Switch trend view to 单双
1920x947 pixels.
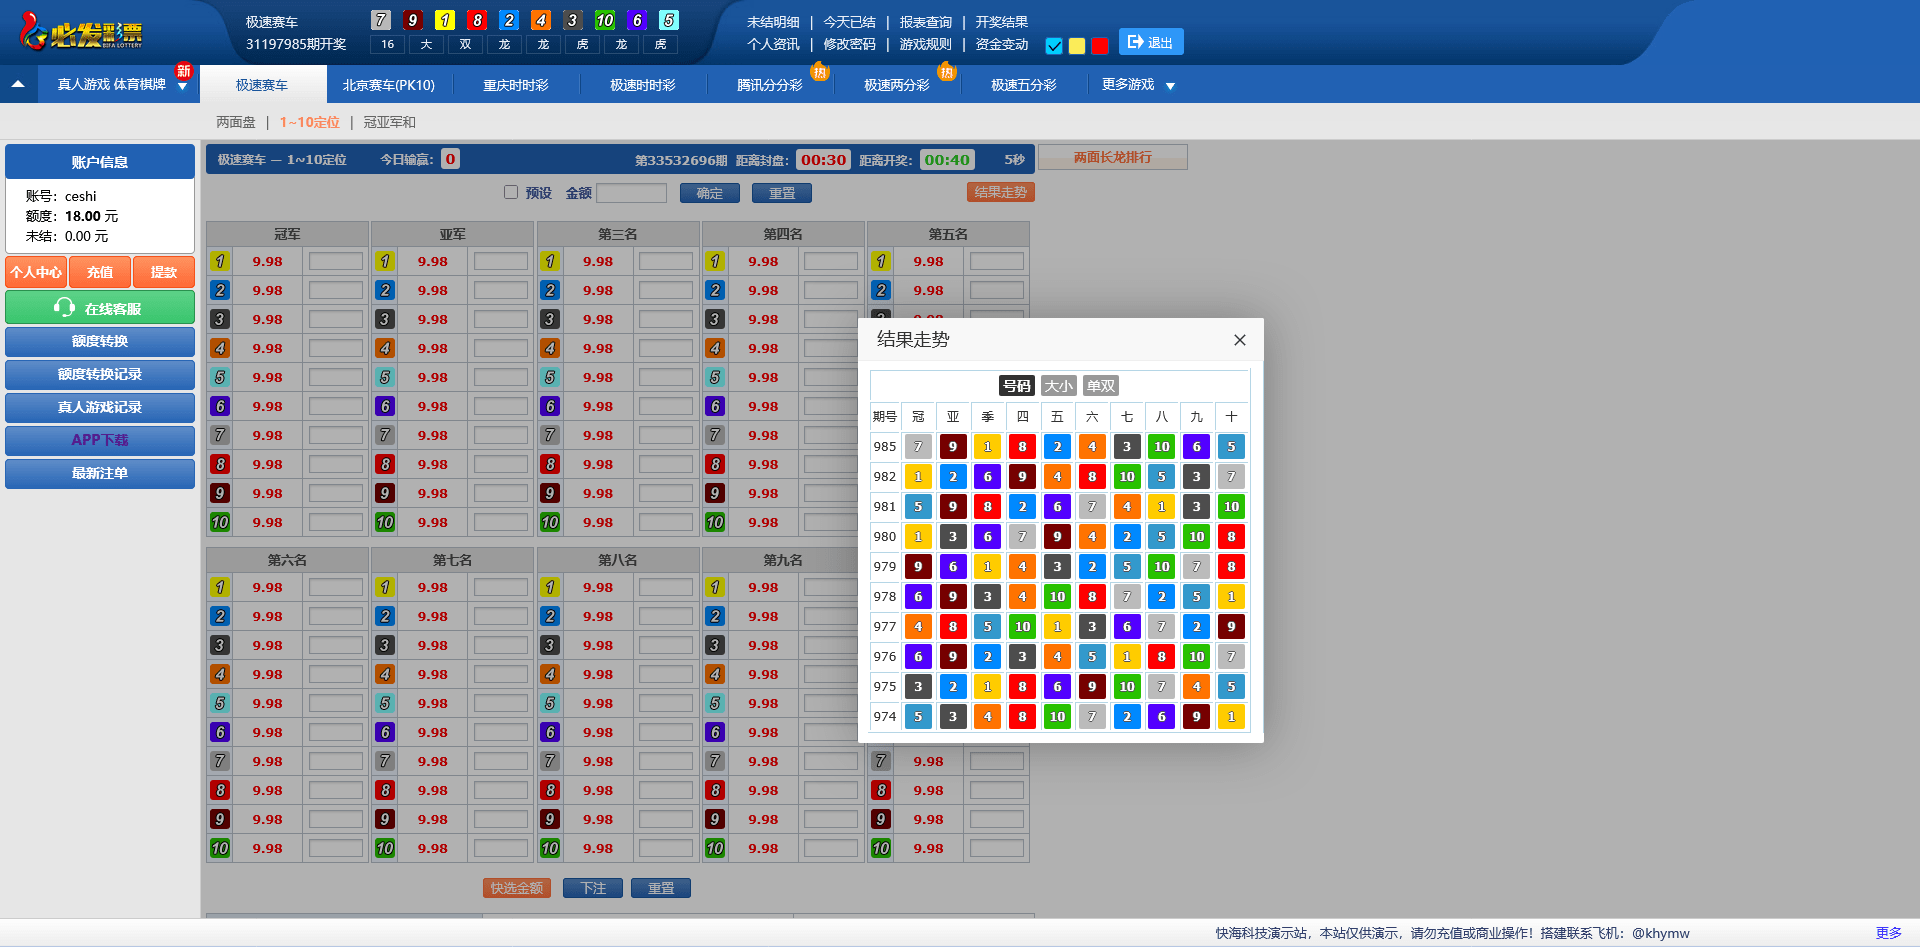pos(1100,386)
